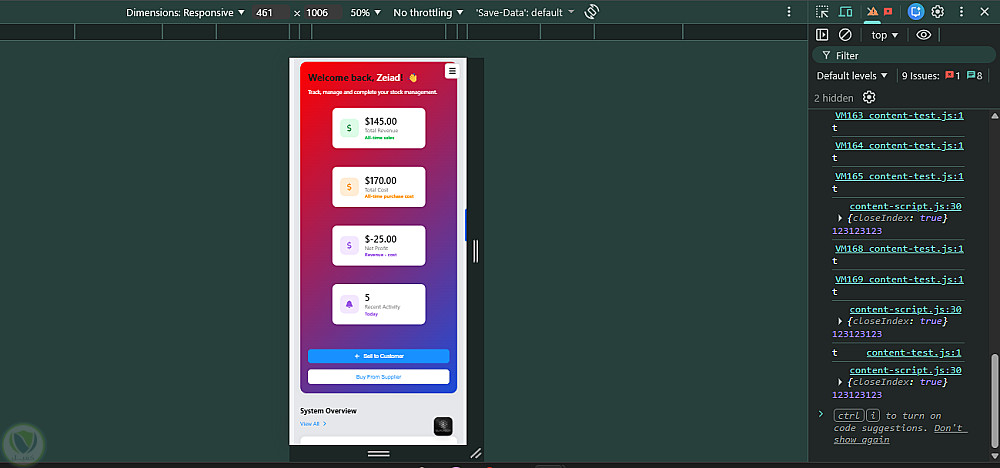Click the '2 hidden' messages text
The image size is (1000, 468).
pyautogui.click(x=834, y=98)
